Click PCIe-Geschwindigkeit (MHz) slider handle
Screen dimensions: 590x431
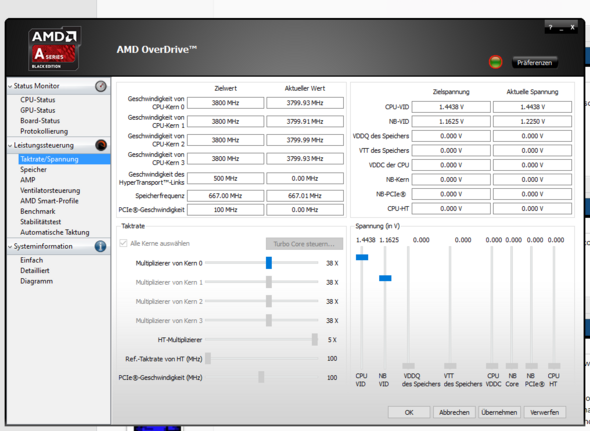tap(261, 377)
